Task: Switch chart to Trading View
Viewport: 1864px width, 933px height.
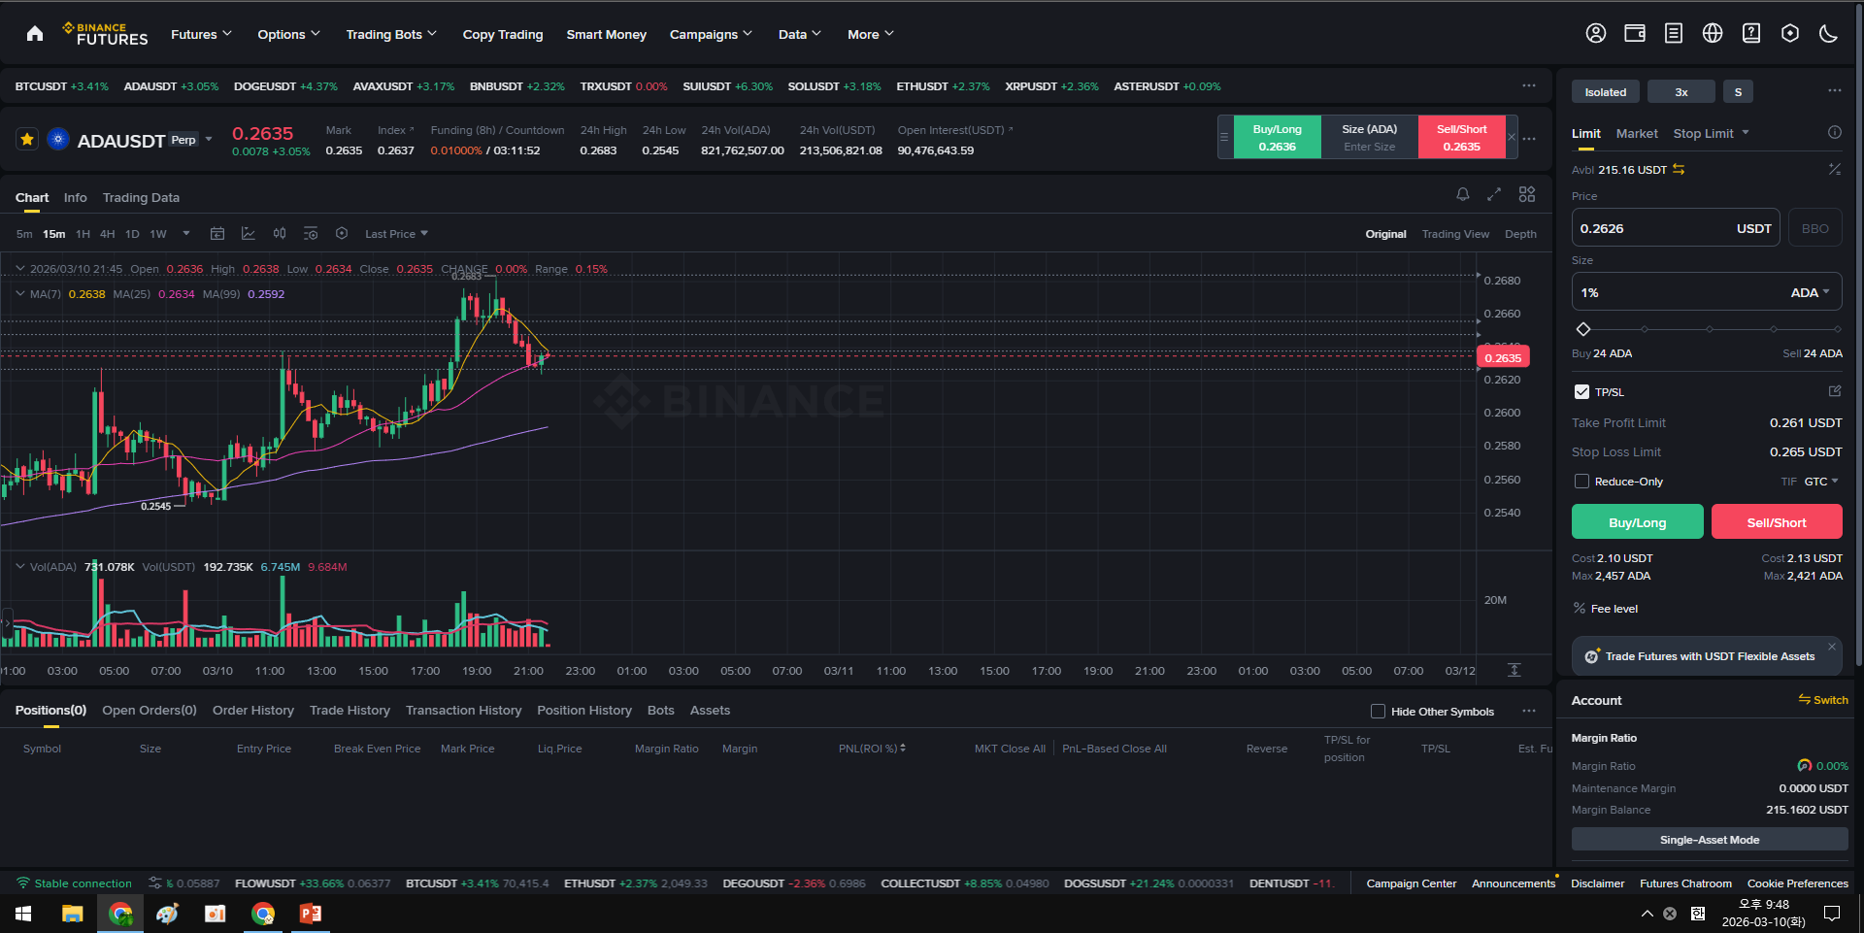Action: [x=1455, y=234]
